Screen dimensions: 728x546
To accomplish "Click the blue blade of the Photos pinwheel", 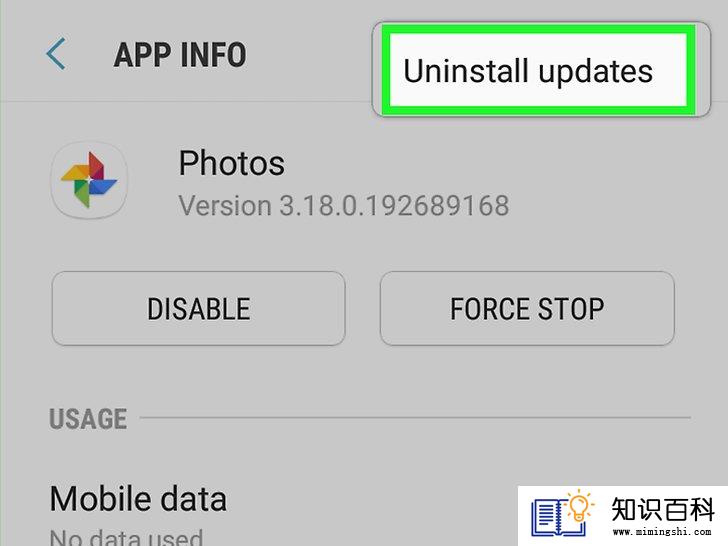I will 103,187.
